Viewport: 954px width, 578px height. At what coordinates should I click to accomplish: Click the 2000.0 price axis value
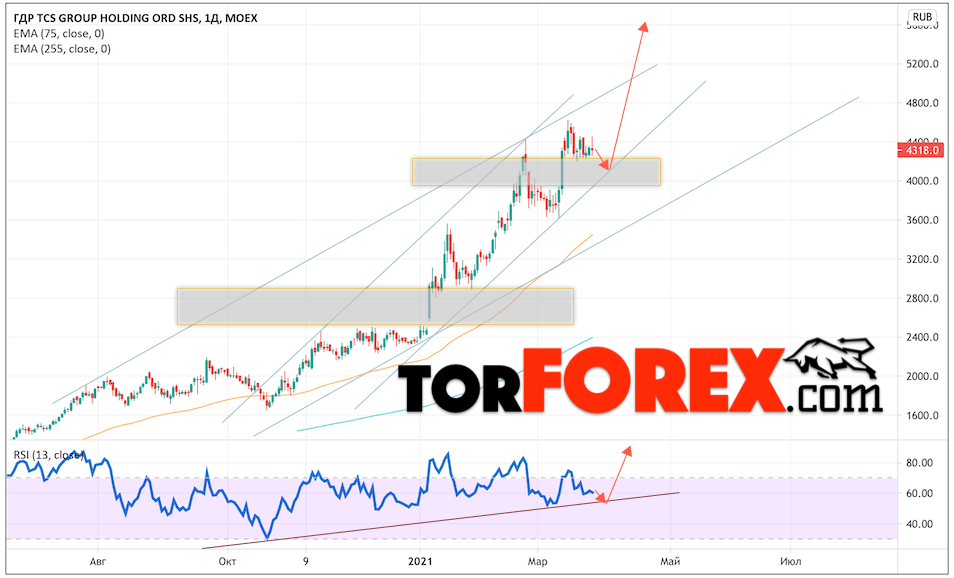pyautogui.click(x=922, y=376)
